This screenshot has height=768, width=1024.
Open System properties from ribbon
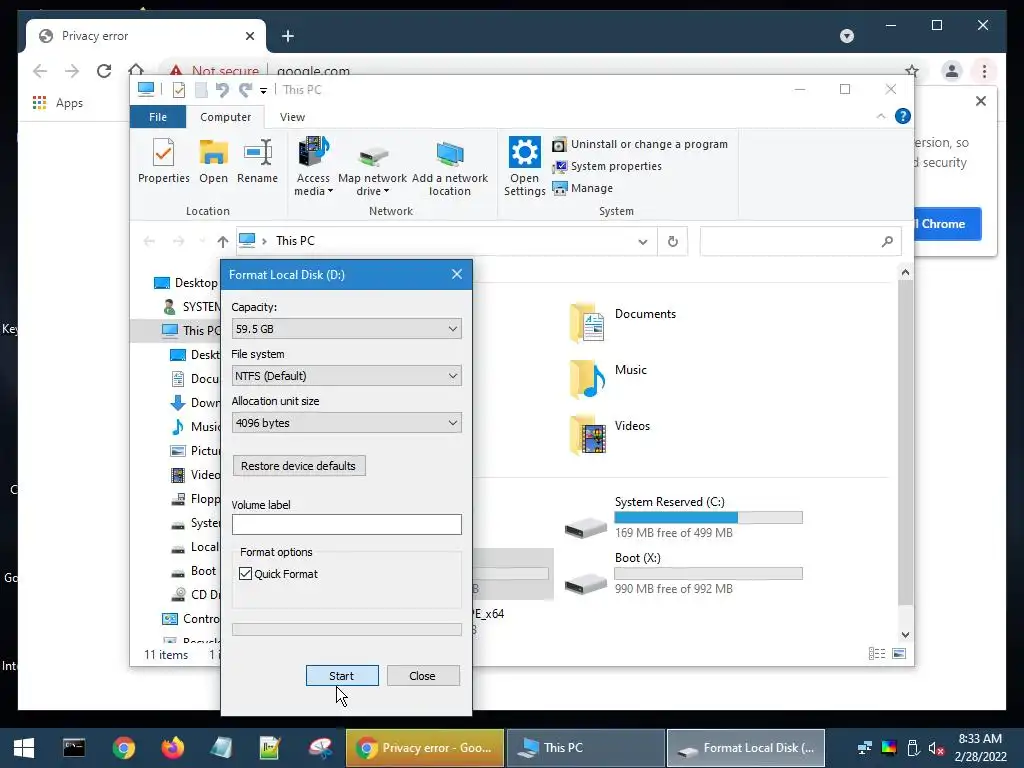click(x=607, y=167)
